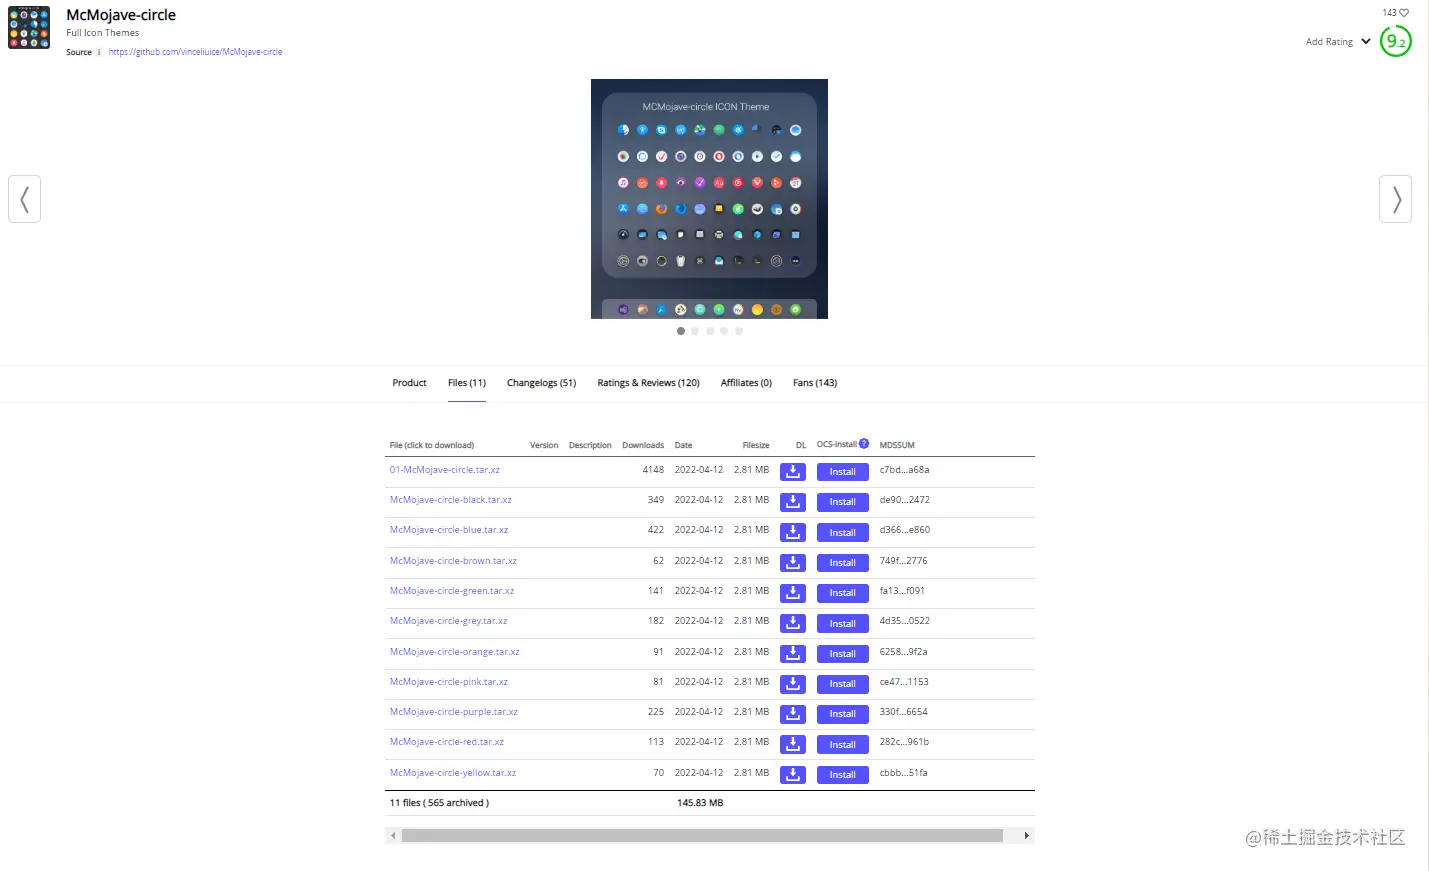
Task: Click the green 9.2 rating score circle
Action: (1396, 41)
